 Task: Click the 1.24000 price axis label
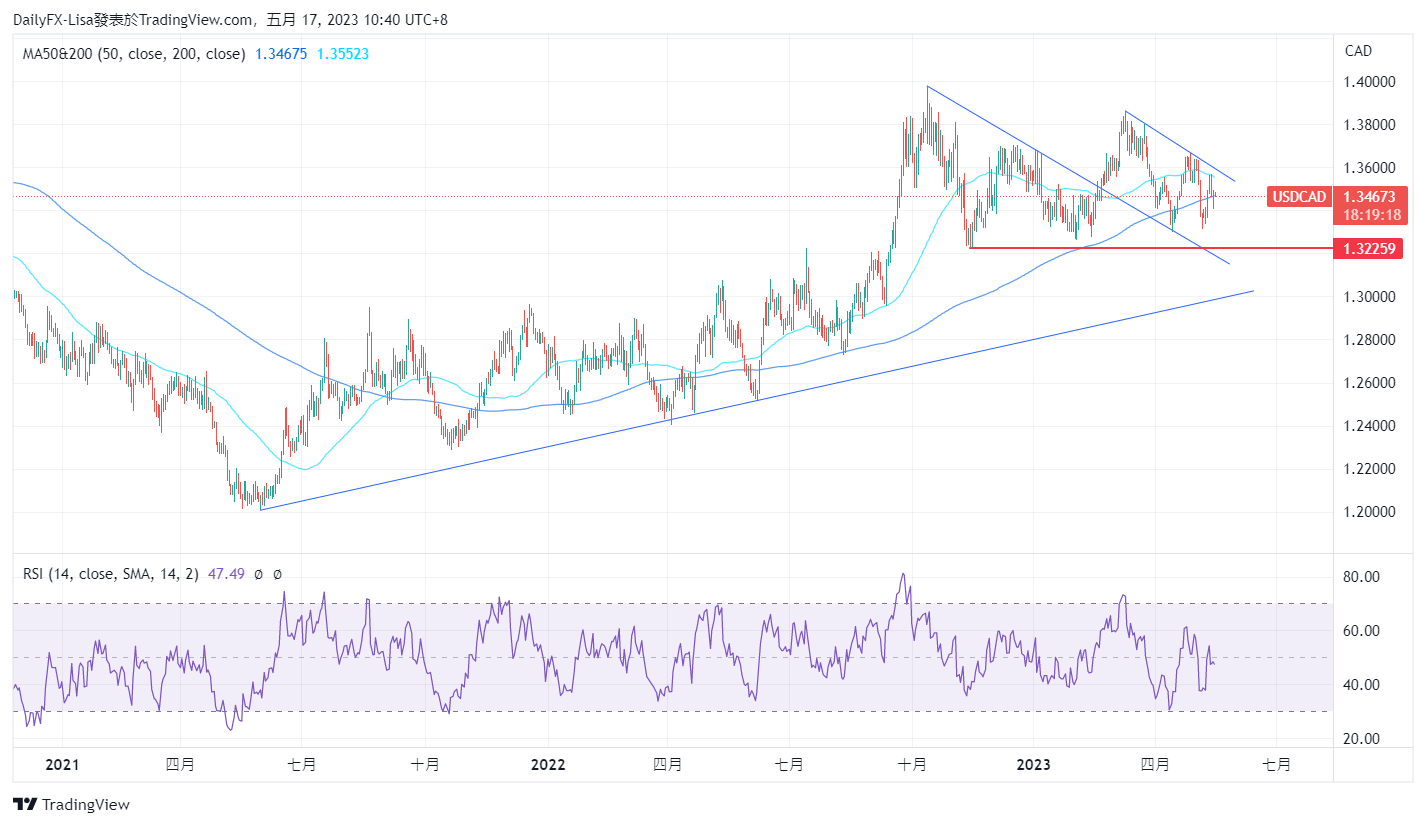coord(1370,426)
